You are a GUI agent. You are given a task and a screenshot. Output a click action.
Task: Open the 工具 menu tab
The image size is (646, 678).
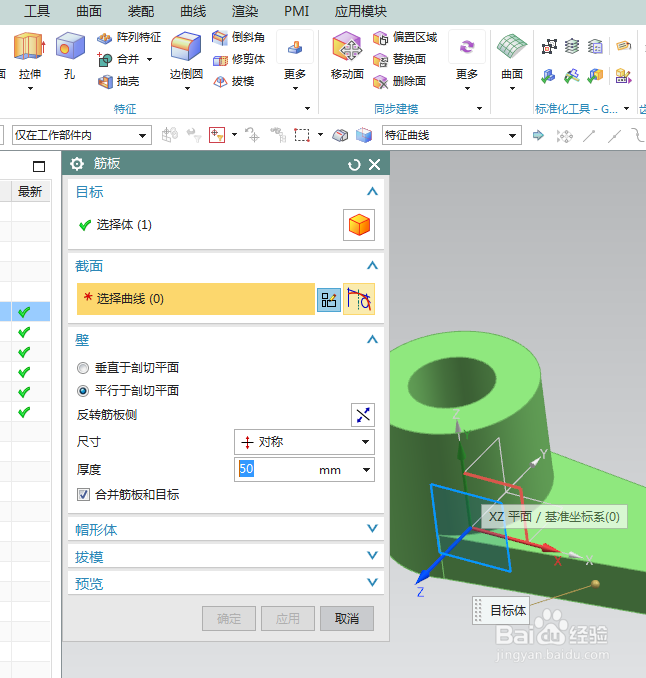coord(37,11)
